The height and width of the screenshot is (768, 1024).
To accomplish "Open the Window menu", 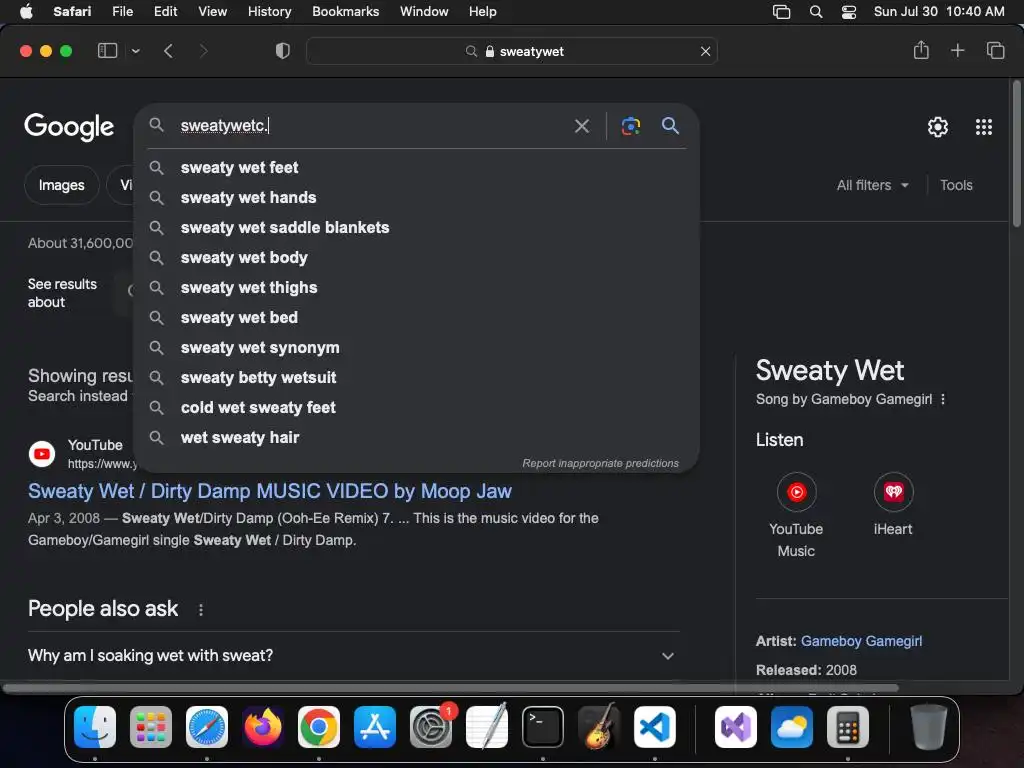I will pyautogui.click(x=424, y=12).
